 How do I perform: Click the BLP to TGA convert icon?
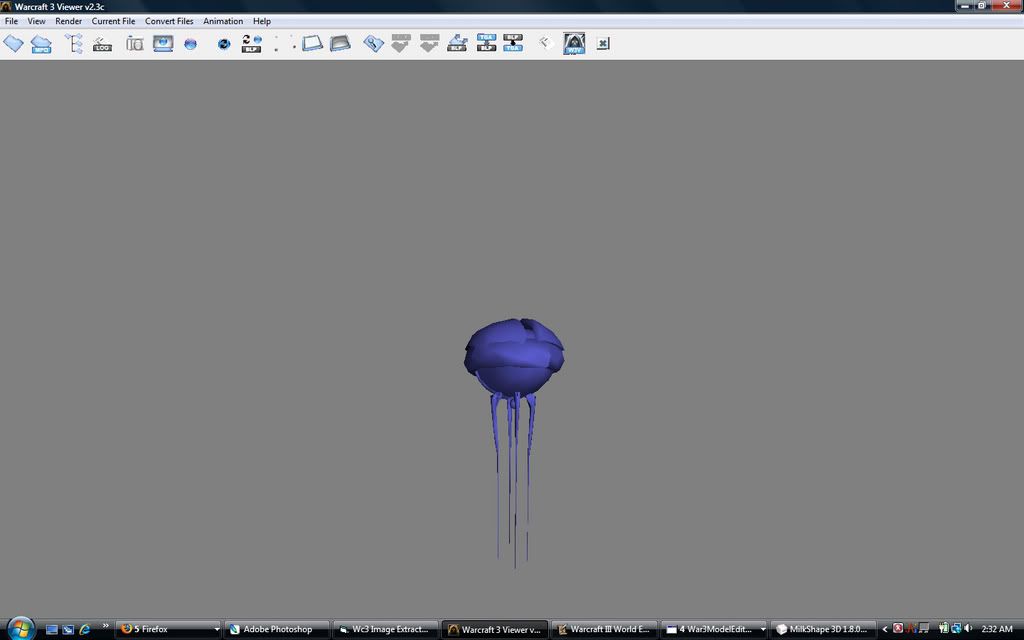(x=513, y=43)
